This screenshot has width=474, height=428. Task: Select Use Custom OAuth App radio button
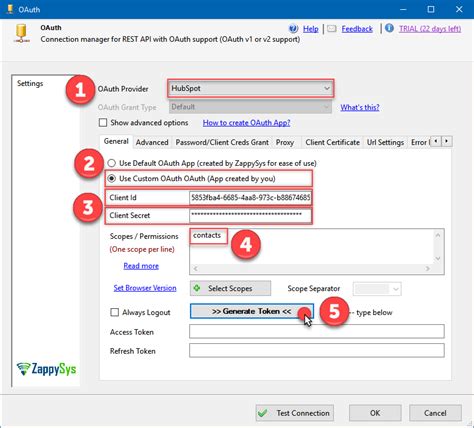pos(111,179)
